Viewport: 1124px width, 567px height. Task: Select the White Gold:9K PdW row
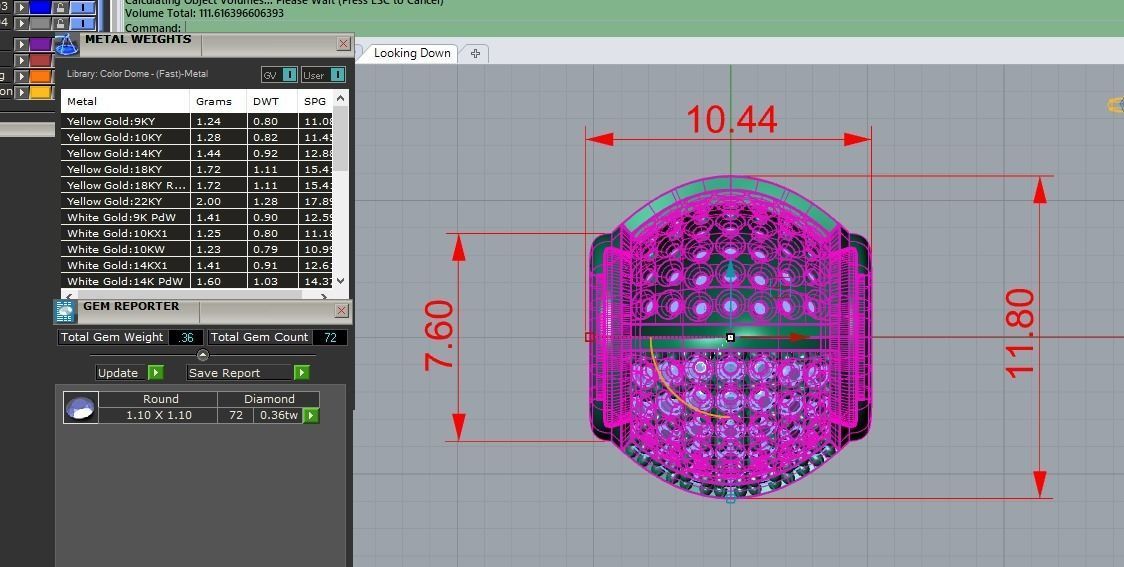click(197, 217)
